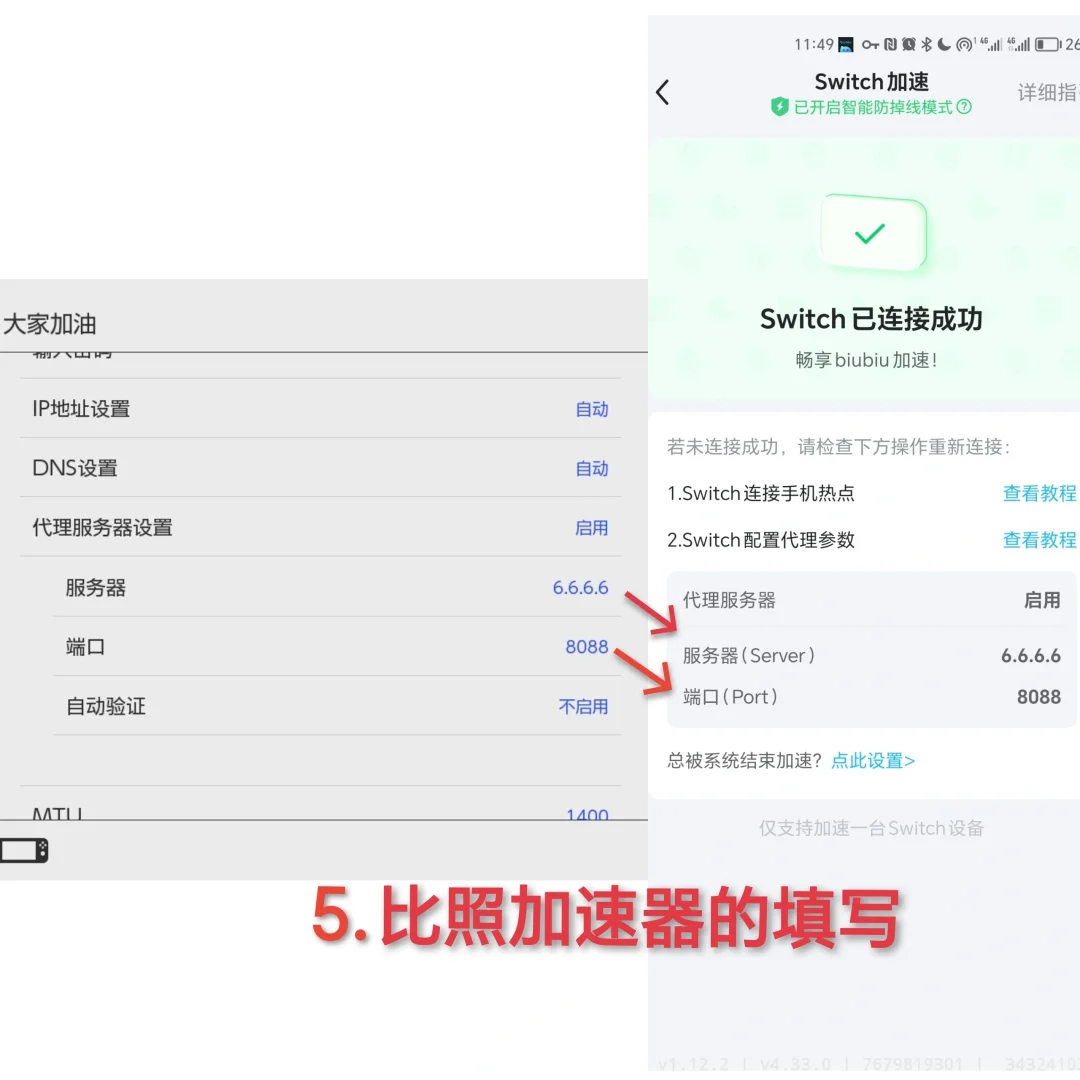This screenshot has width=1080, height=1080.
Task: Tap the hotspot icon in status bar
Action: [x=964, y=45]
